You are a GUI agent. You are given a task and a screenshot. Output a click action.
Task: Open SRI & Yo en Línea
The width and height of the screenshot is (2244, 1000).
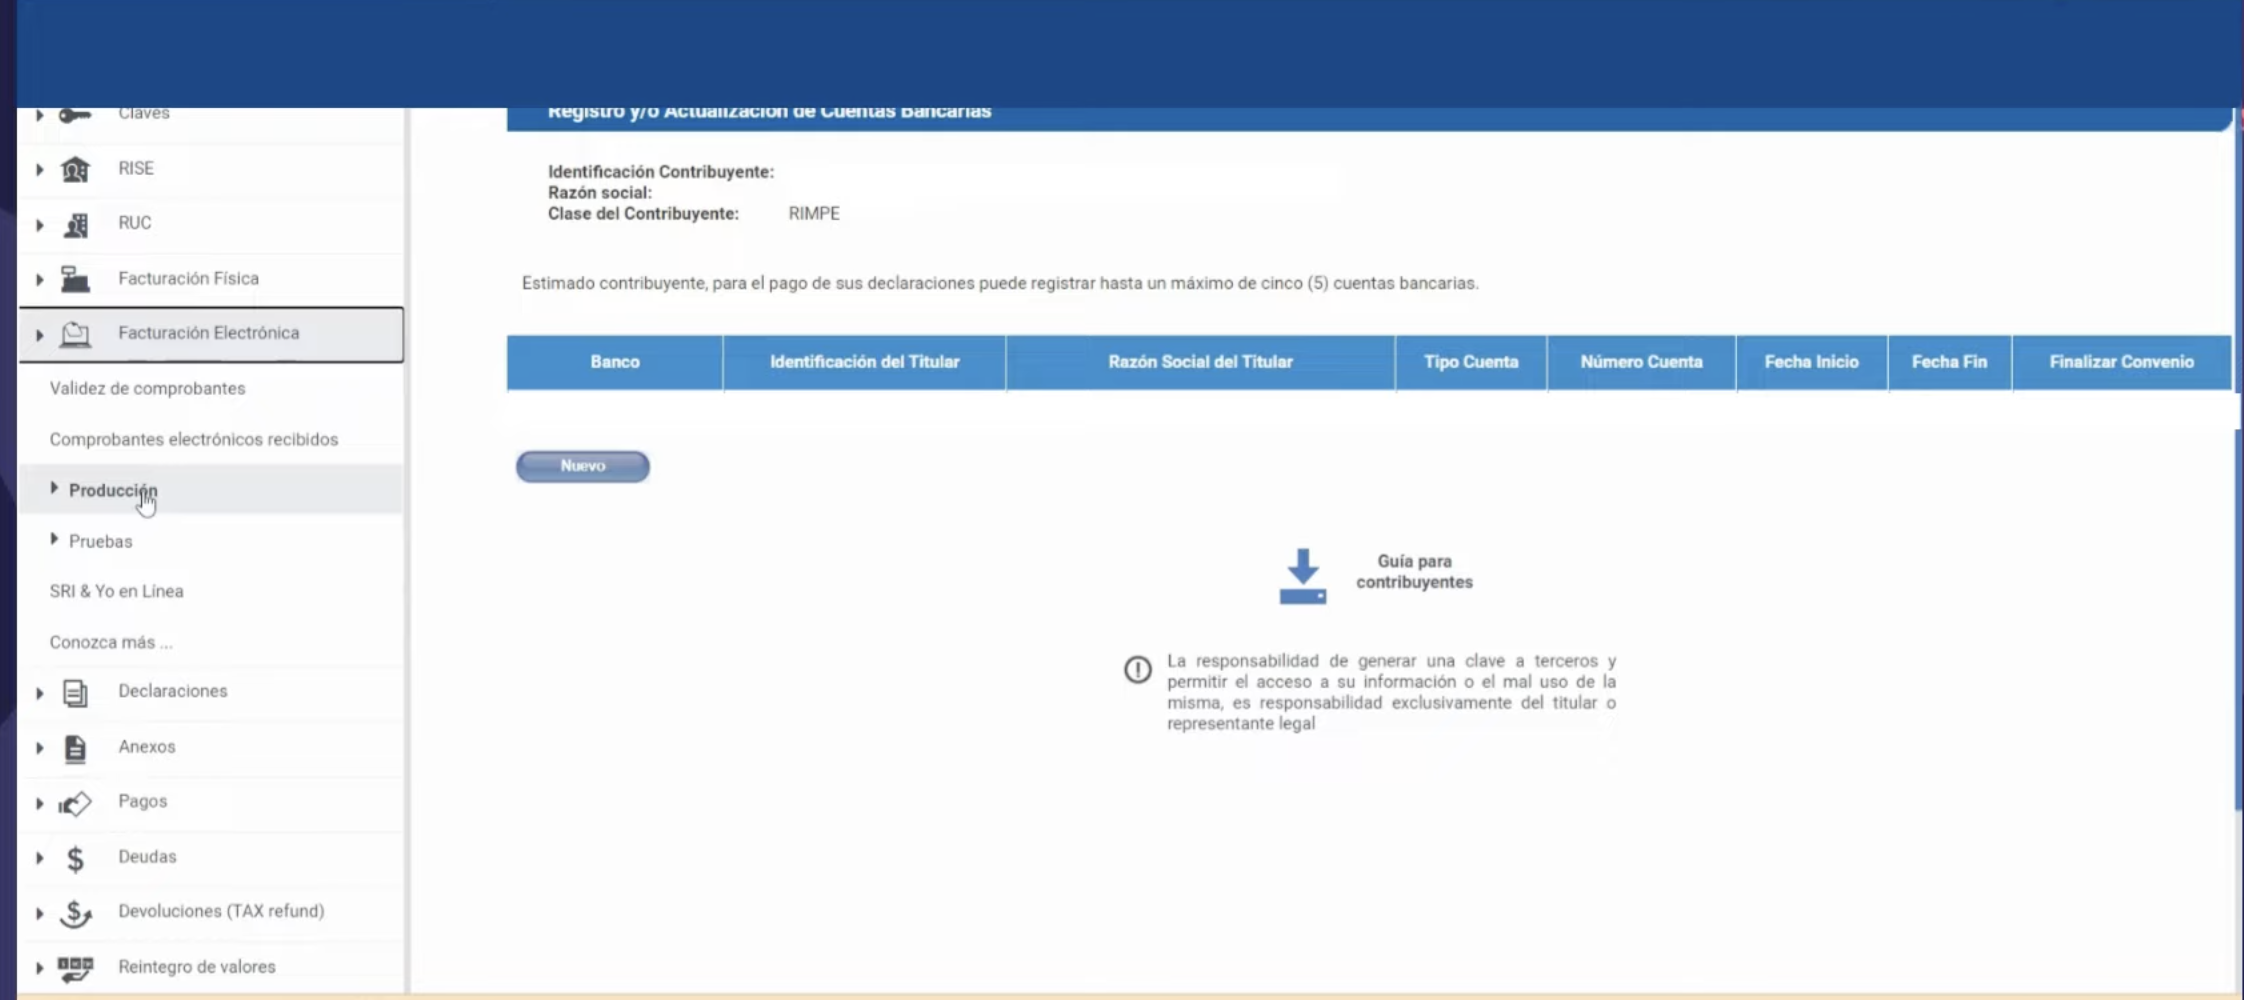click(x=116, y=591)
